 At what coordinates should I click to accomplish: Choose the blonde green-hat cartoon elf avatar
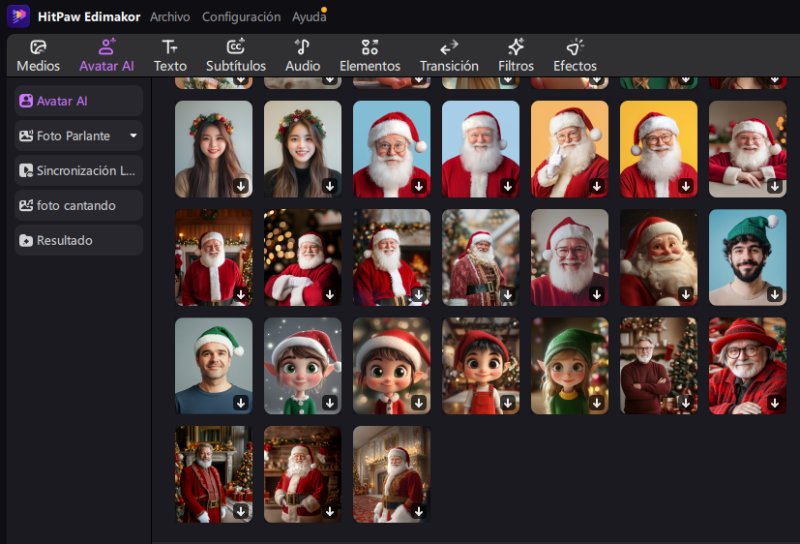click(x=569, y=366)
